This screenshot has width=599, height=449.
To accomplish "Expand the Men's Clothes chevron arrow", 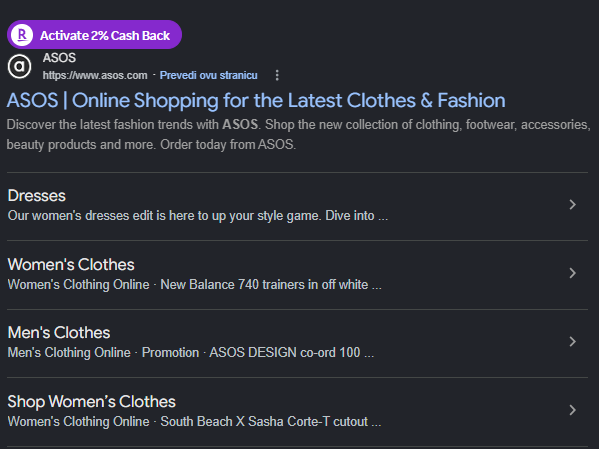I will [x=572, y=341].
